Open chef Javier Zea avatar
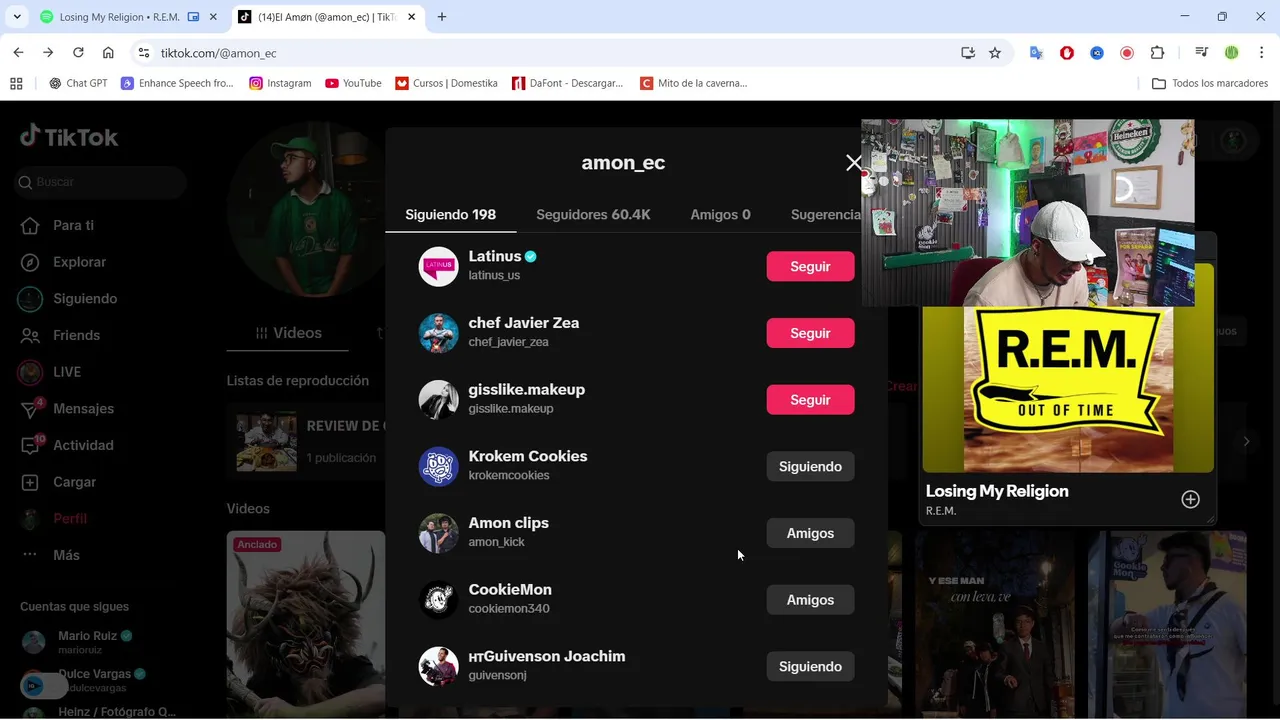 438,333
